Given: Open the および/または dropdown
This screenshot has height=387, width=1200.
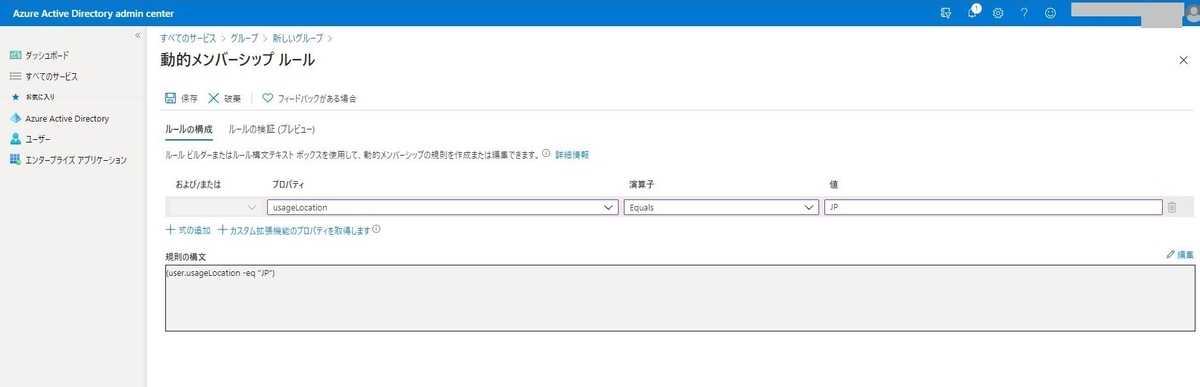Looking at the screenshot, I should [x=215, y=207].
